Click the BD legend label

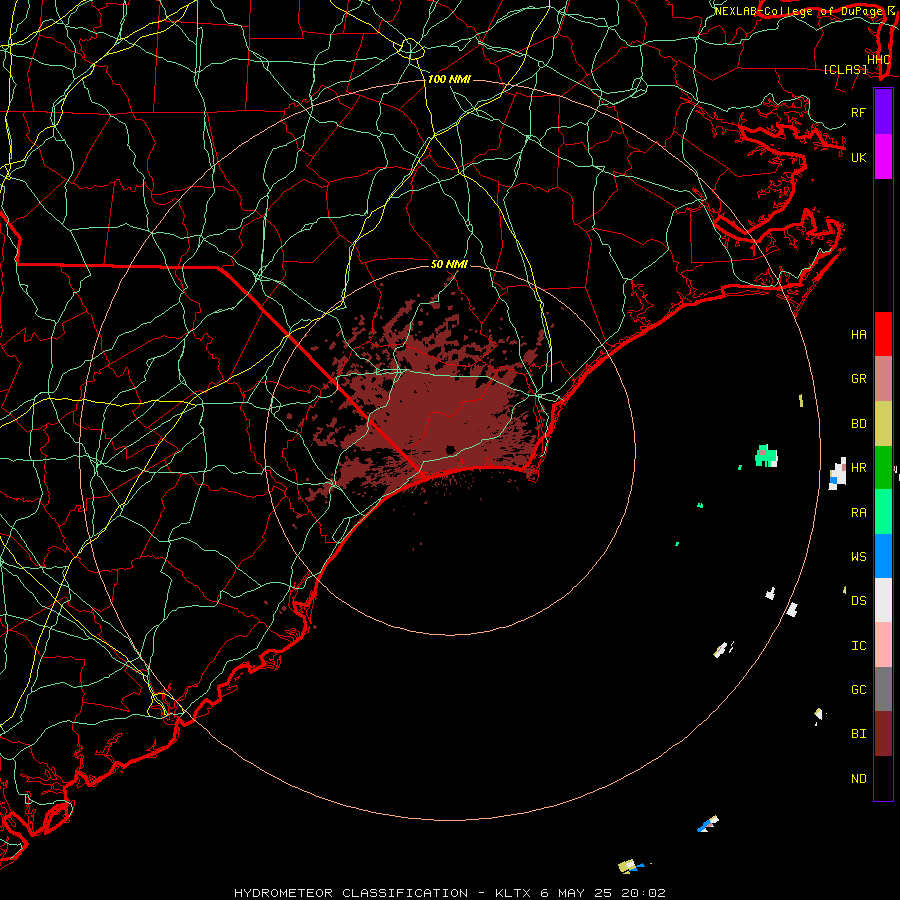tap(858, 424)
